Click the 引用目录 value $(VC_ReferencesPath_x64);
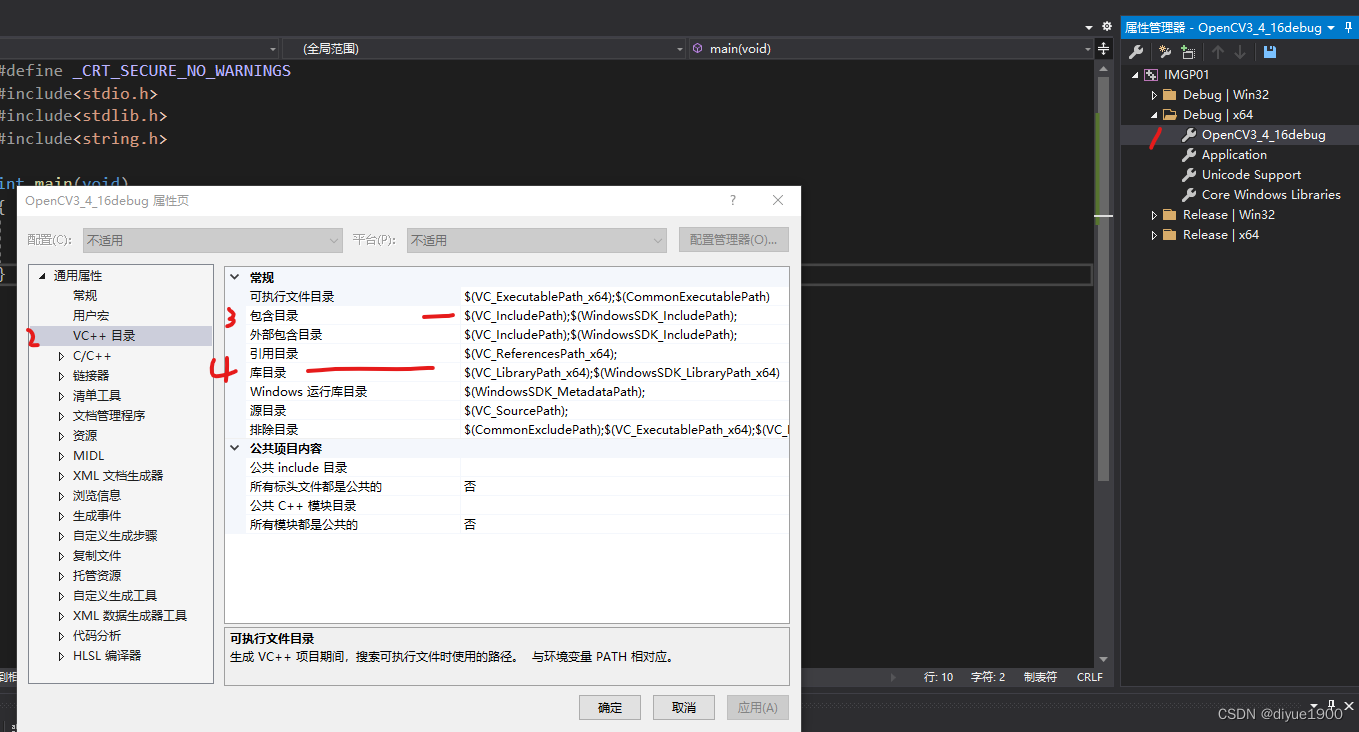The height and width of the screenshot is (732, 1359). pos(540,354)
